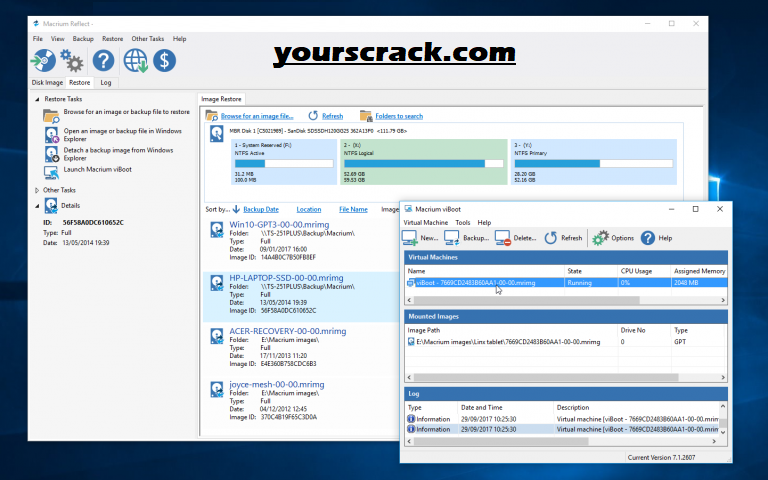The width and height of the screenshot is (768, 480).
Task: Click Refresh in viBoot toolbar
Action: tap(563, 238)
